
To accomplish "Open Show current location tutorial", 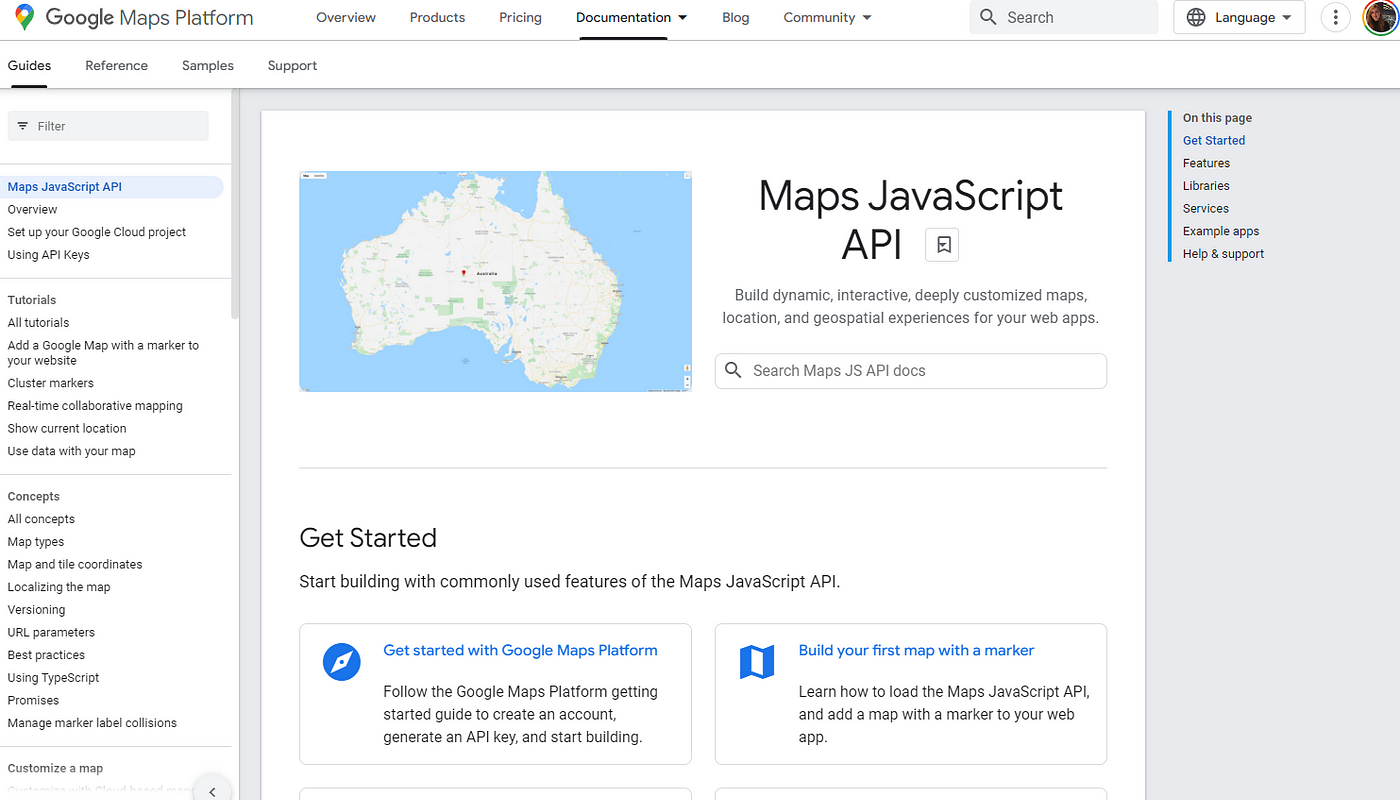I will 67,428.
